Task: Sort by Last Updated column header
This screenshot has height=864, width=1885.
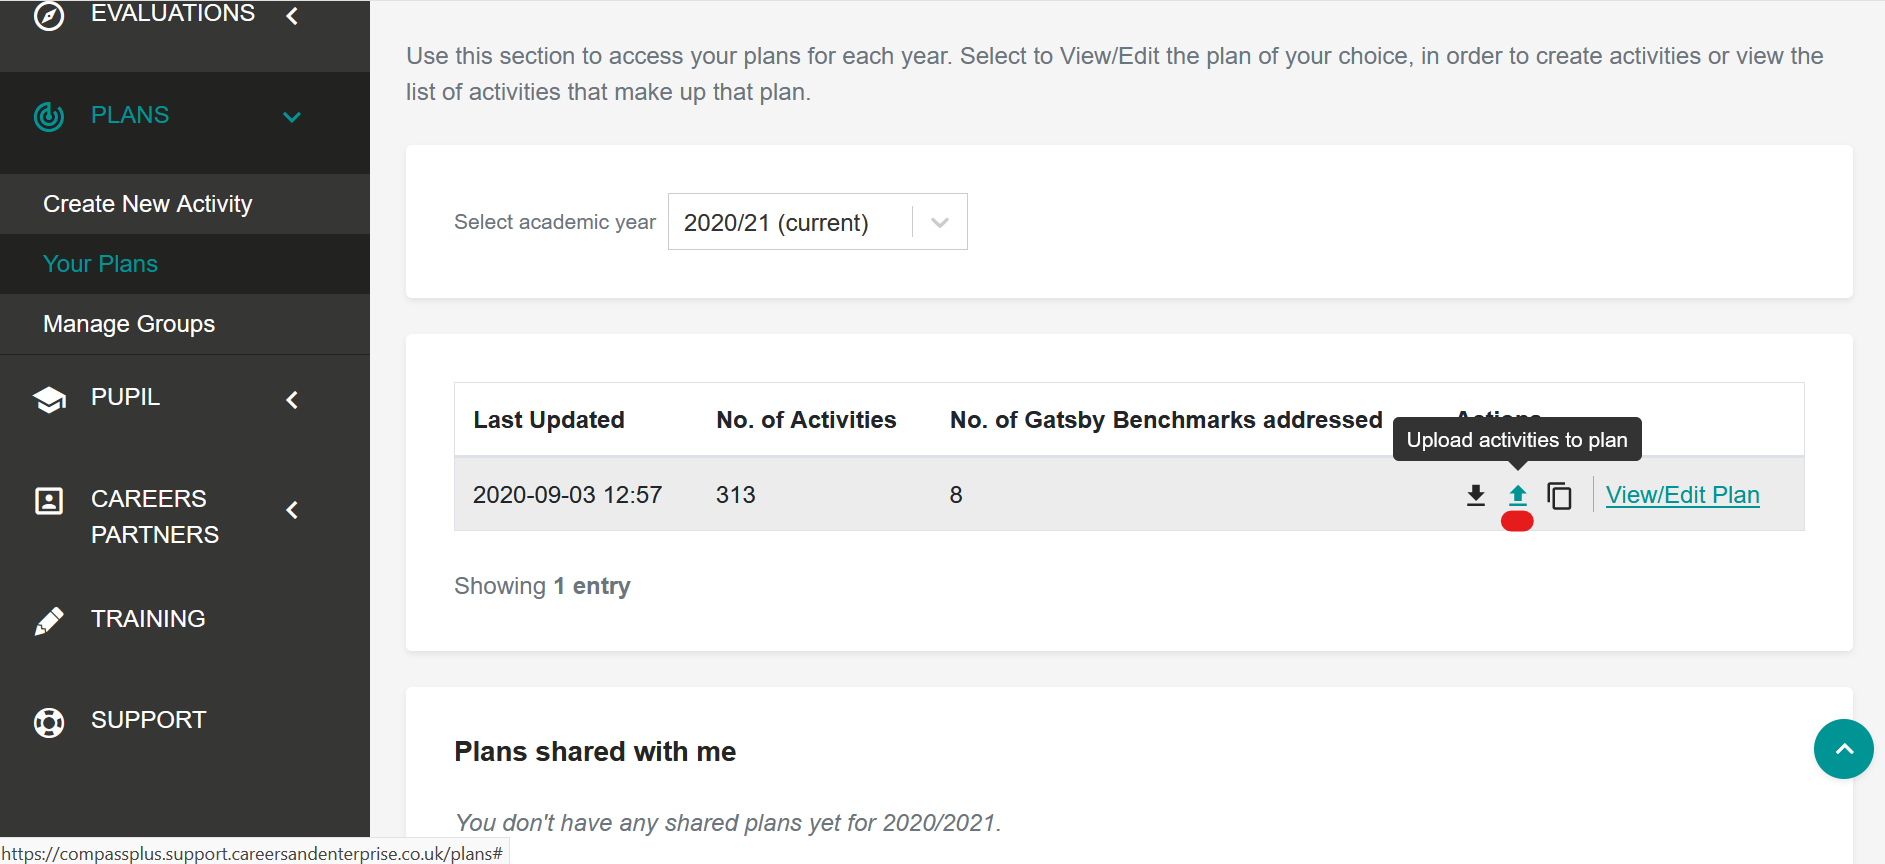Action: (549, 420)
